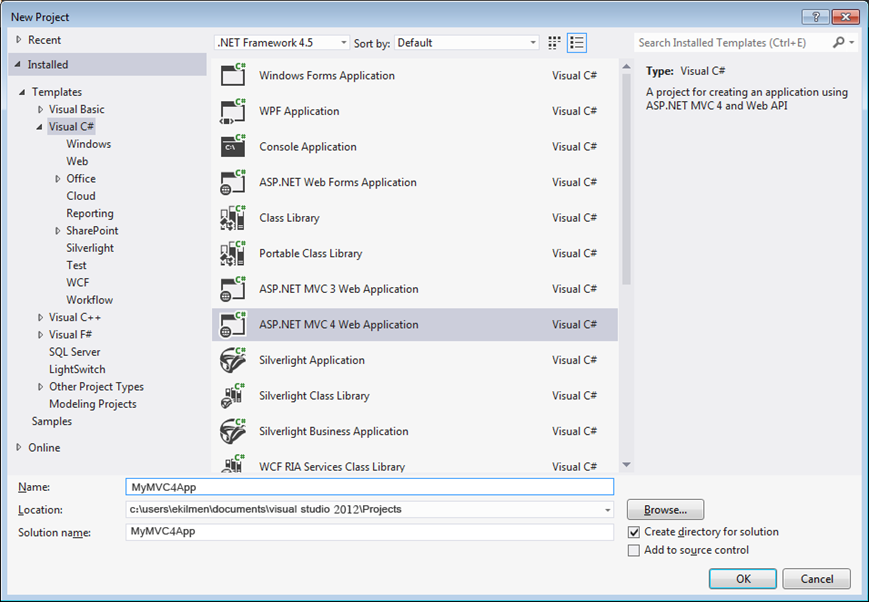Open the Sort by Default dropdown
Screen dimensions: 869x602
coord(467,43)
